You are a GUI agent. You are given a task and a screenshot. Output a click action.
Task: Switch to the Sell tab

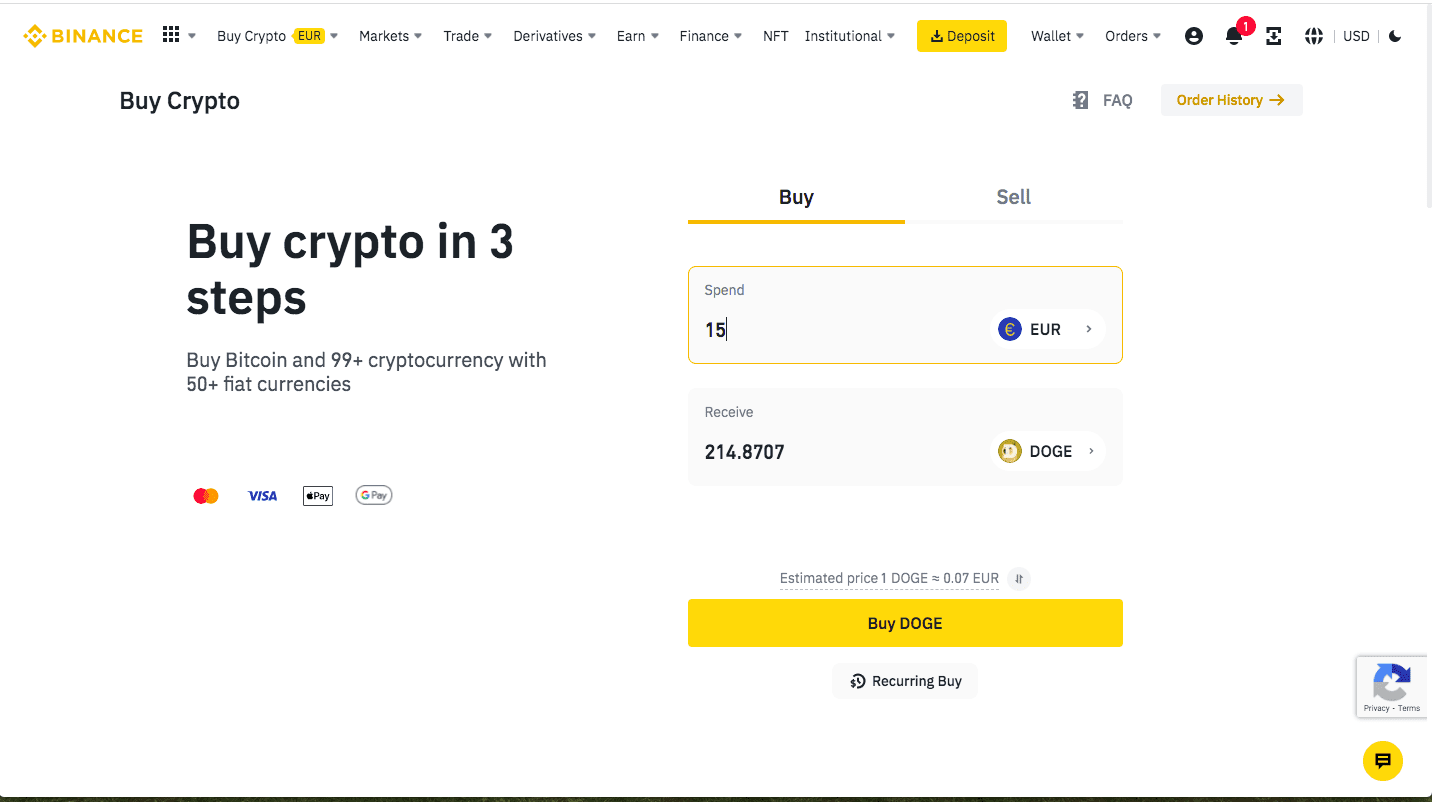(x=1013, y=197)
